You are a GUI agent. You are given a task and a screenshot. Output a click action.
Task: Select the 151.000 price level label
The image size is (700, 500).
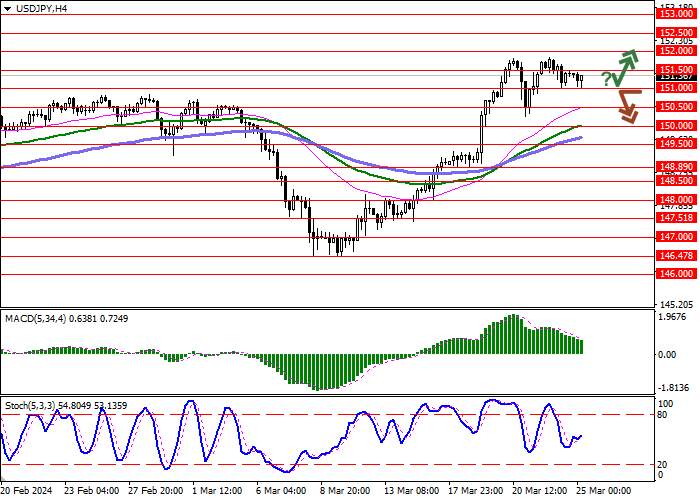[676, 88]
